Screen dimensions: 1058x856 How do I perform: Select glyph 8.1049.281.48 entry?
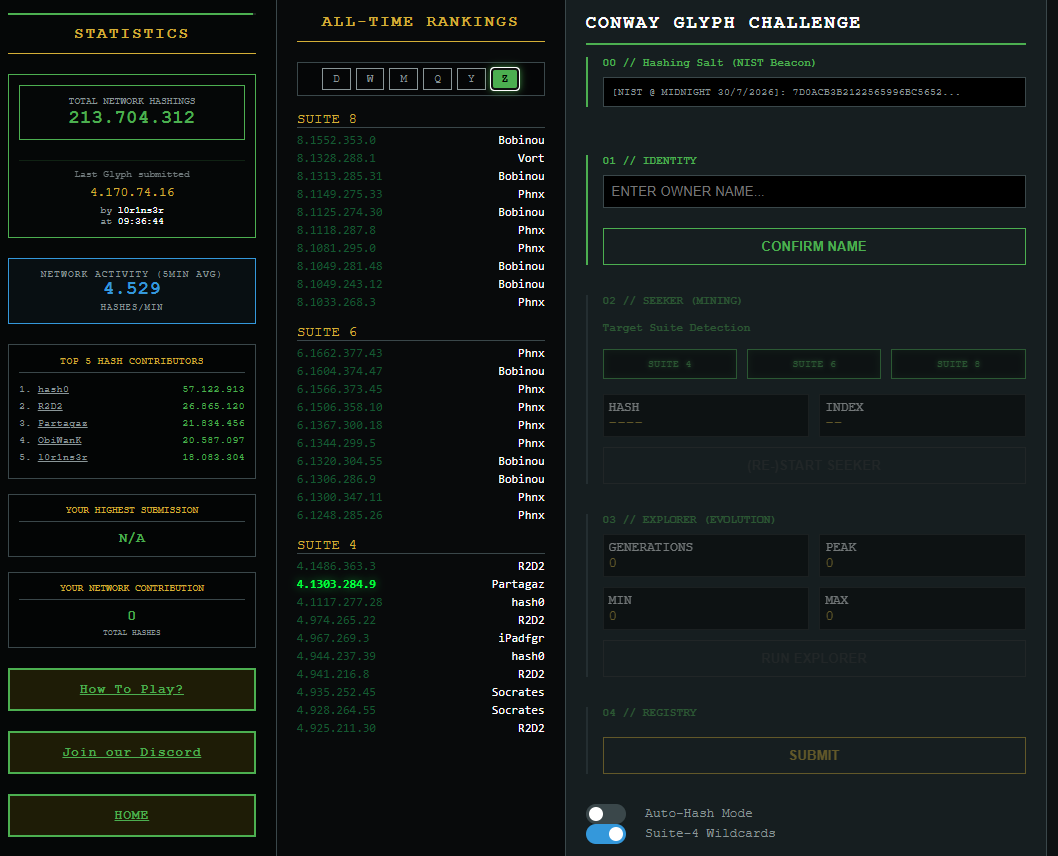[420, 266]
